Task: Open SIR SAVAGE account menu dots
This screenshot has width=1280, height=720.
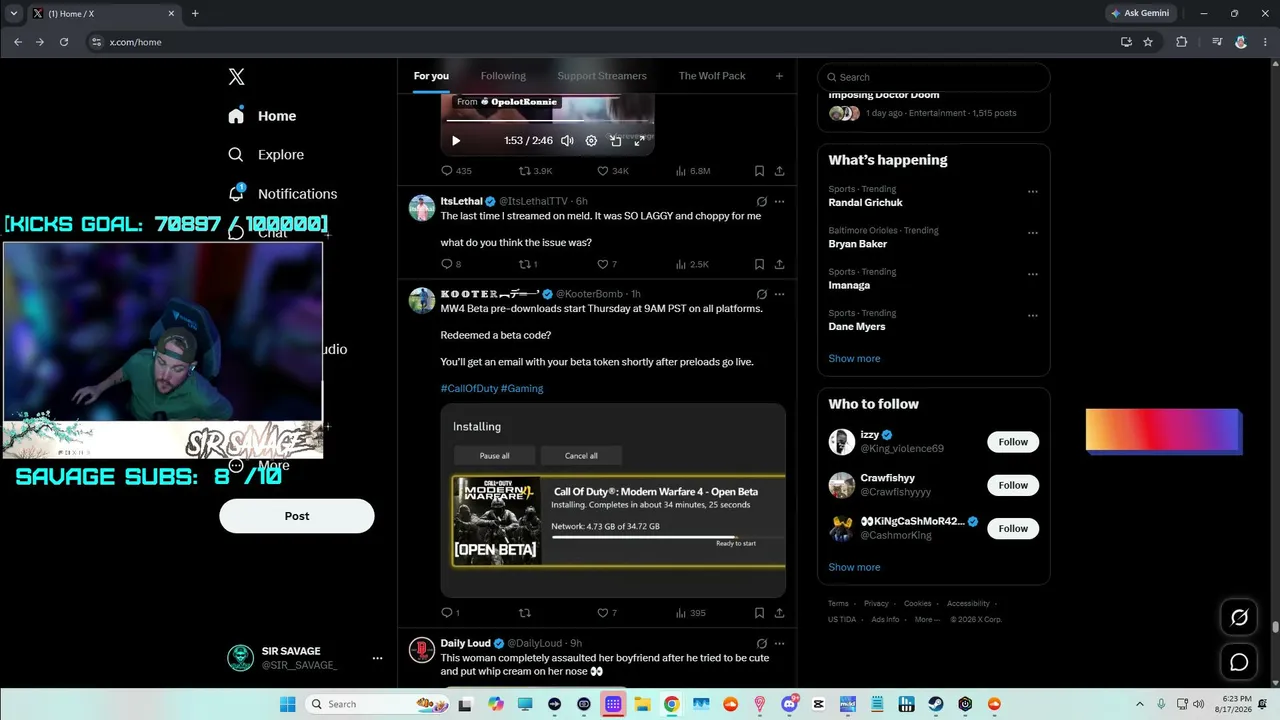Action: coord(377,658)
